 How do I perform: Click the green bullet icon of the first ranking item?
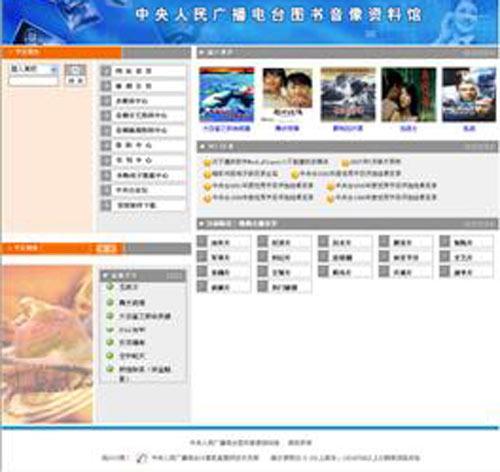[110, 287]
